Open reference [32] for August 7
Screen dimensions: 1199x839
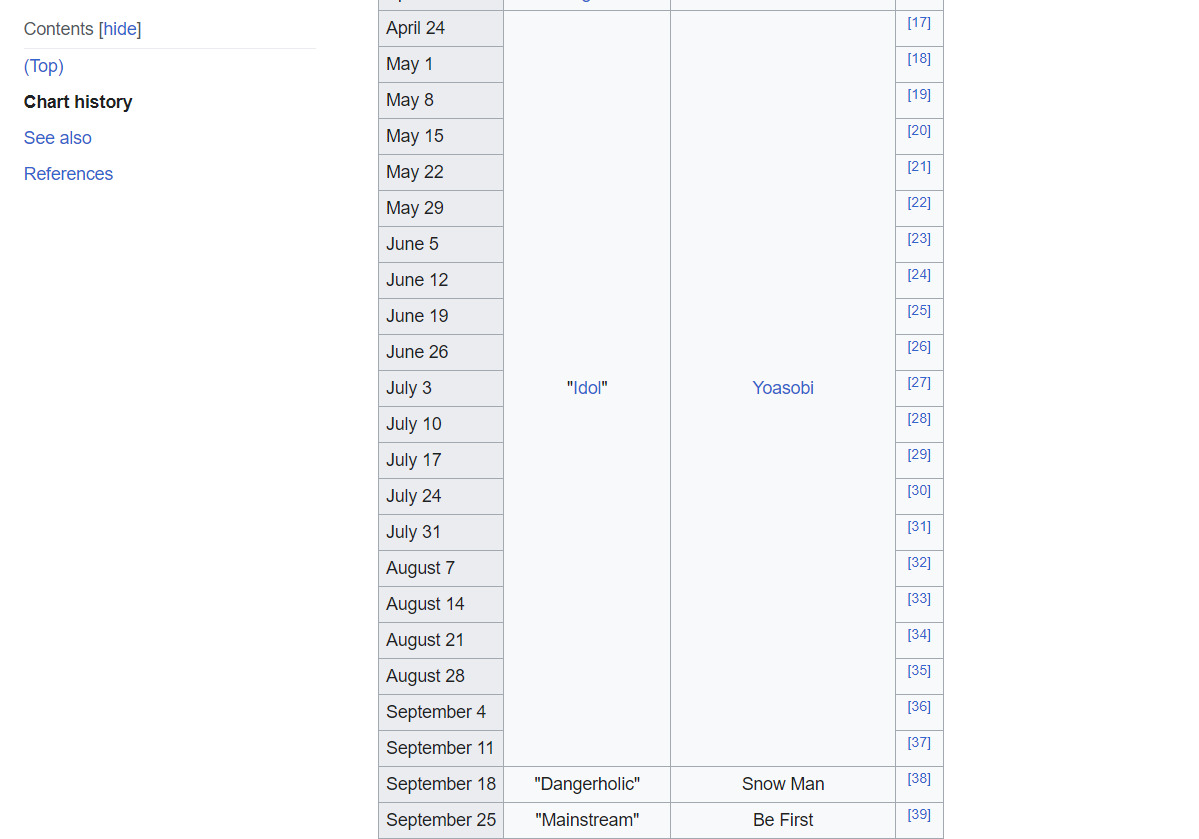919,563
